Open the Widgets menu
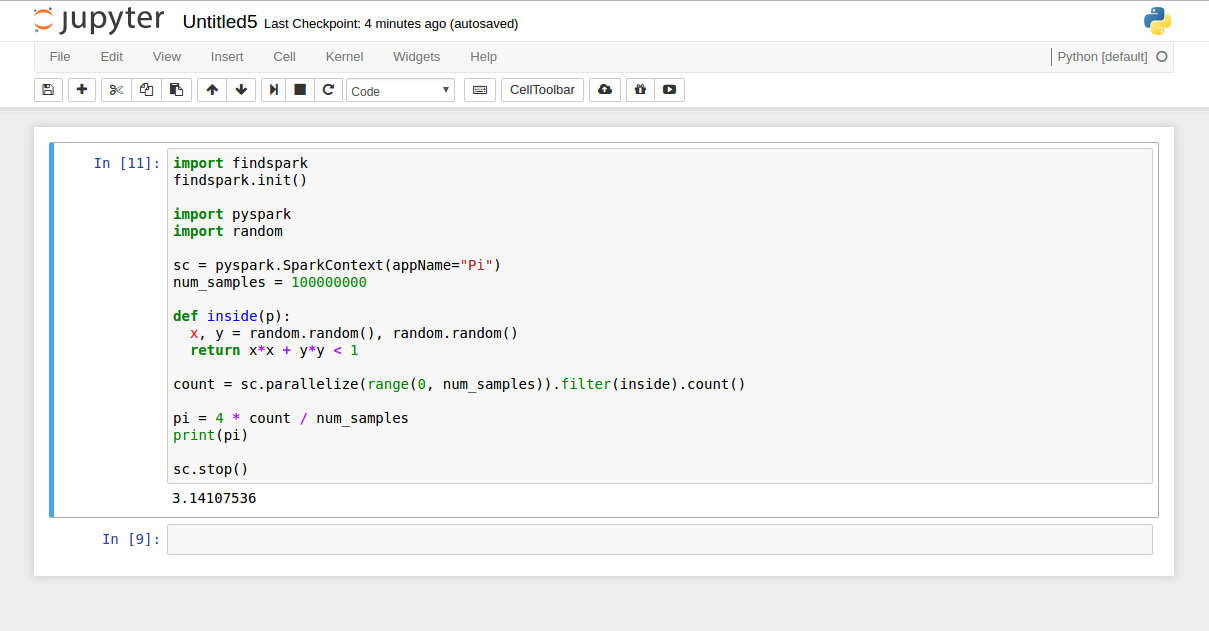Screen dimensions: 1209x631 pos(416,56)
